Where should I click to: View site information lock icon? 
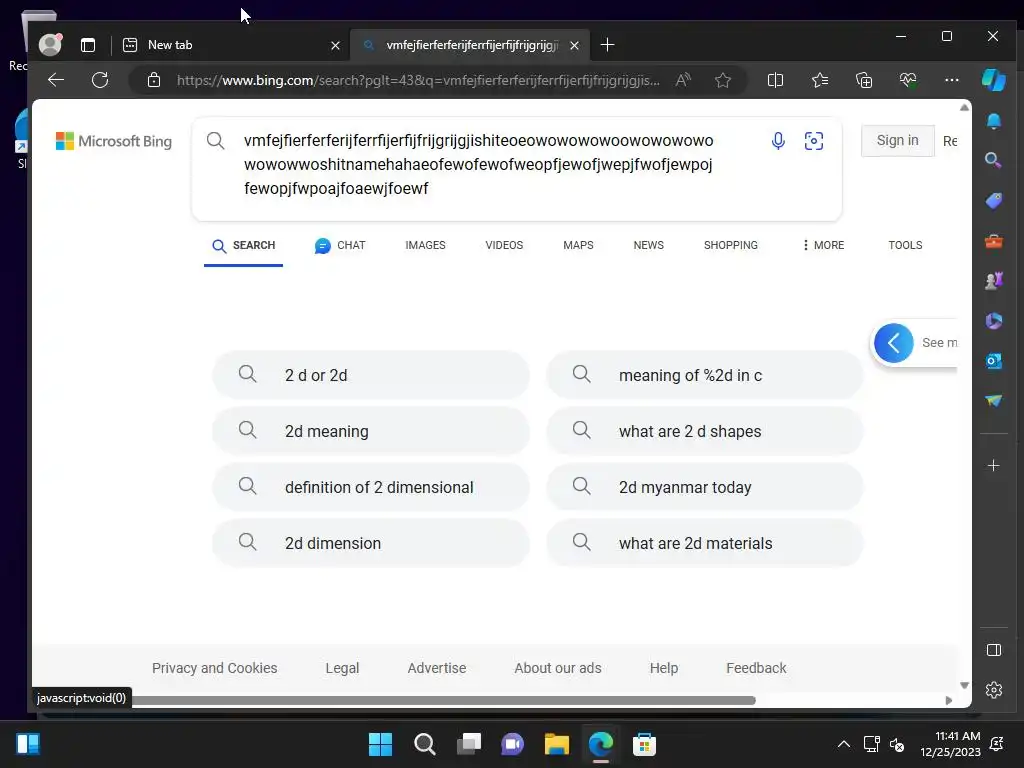click(154, 80)
